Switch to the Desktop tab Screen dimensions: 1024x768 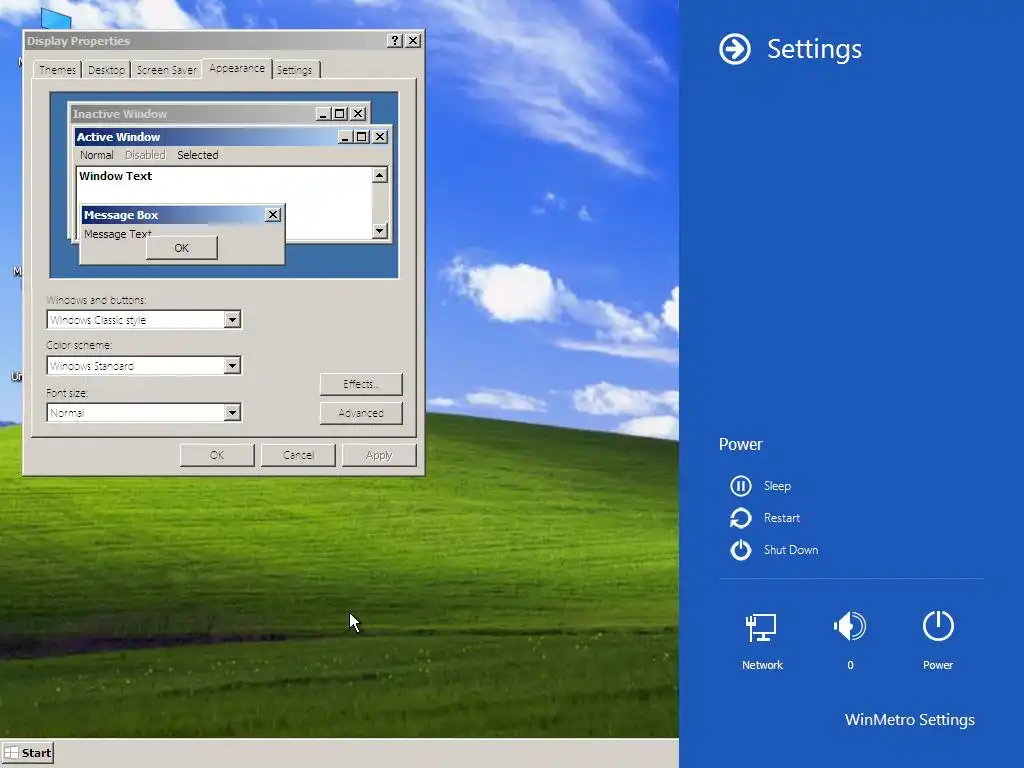point(106,70)
